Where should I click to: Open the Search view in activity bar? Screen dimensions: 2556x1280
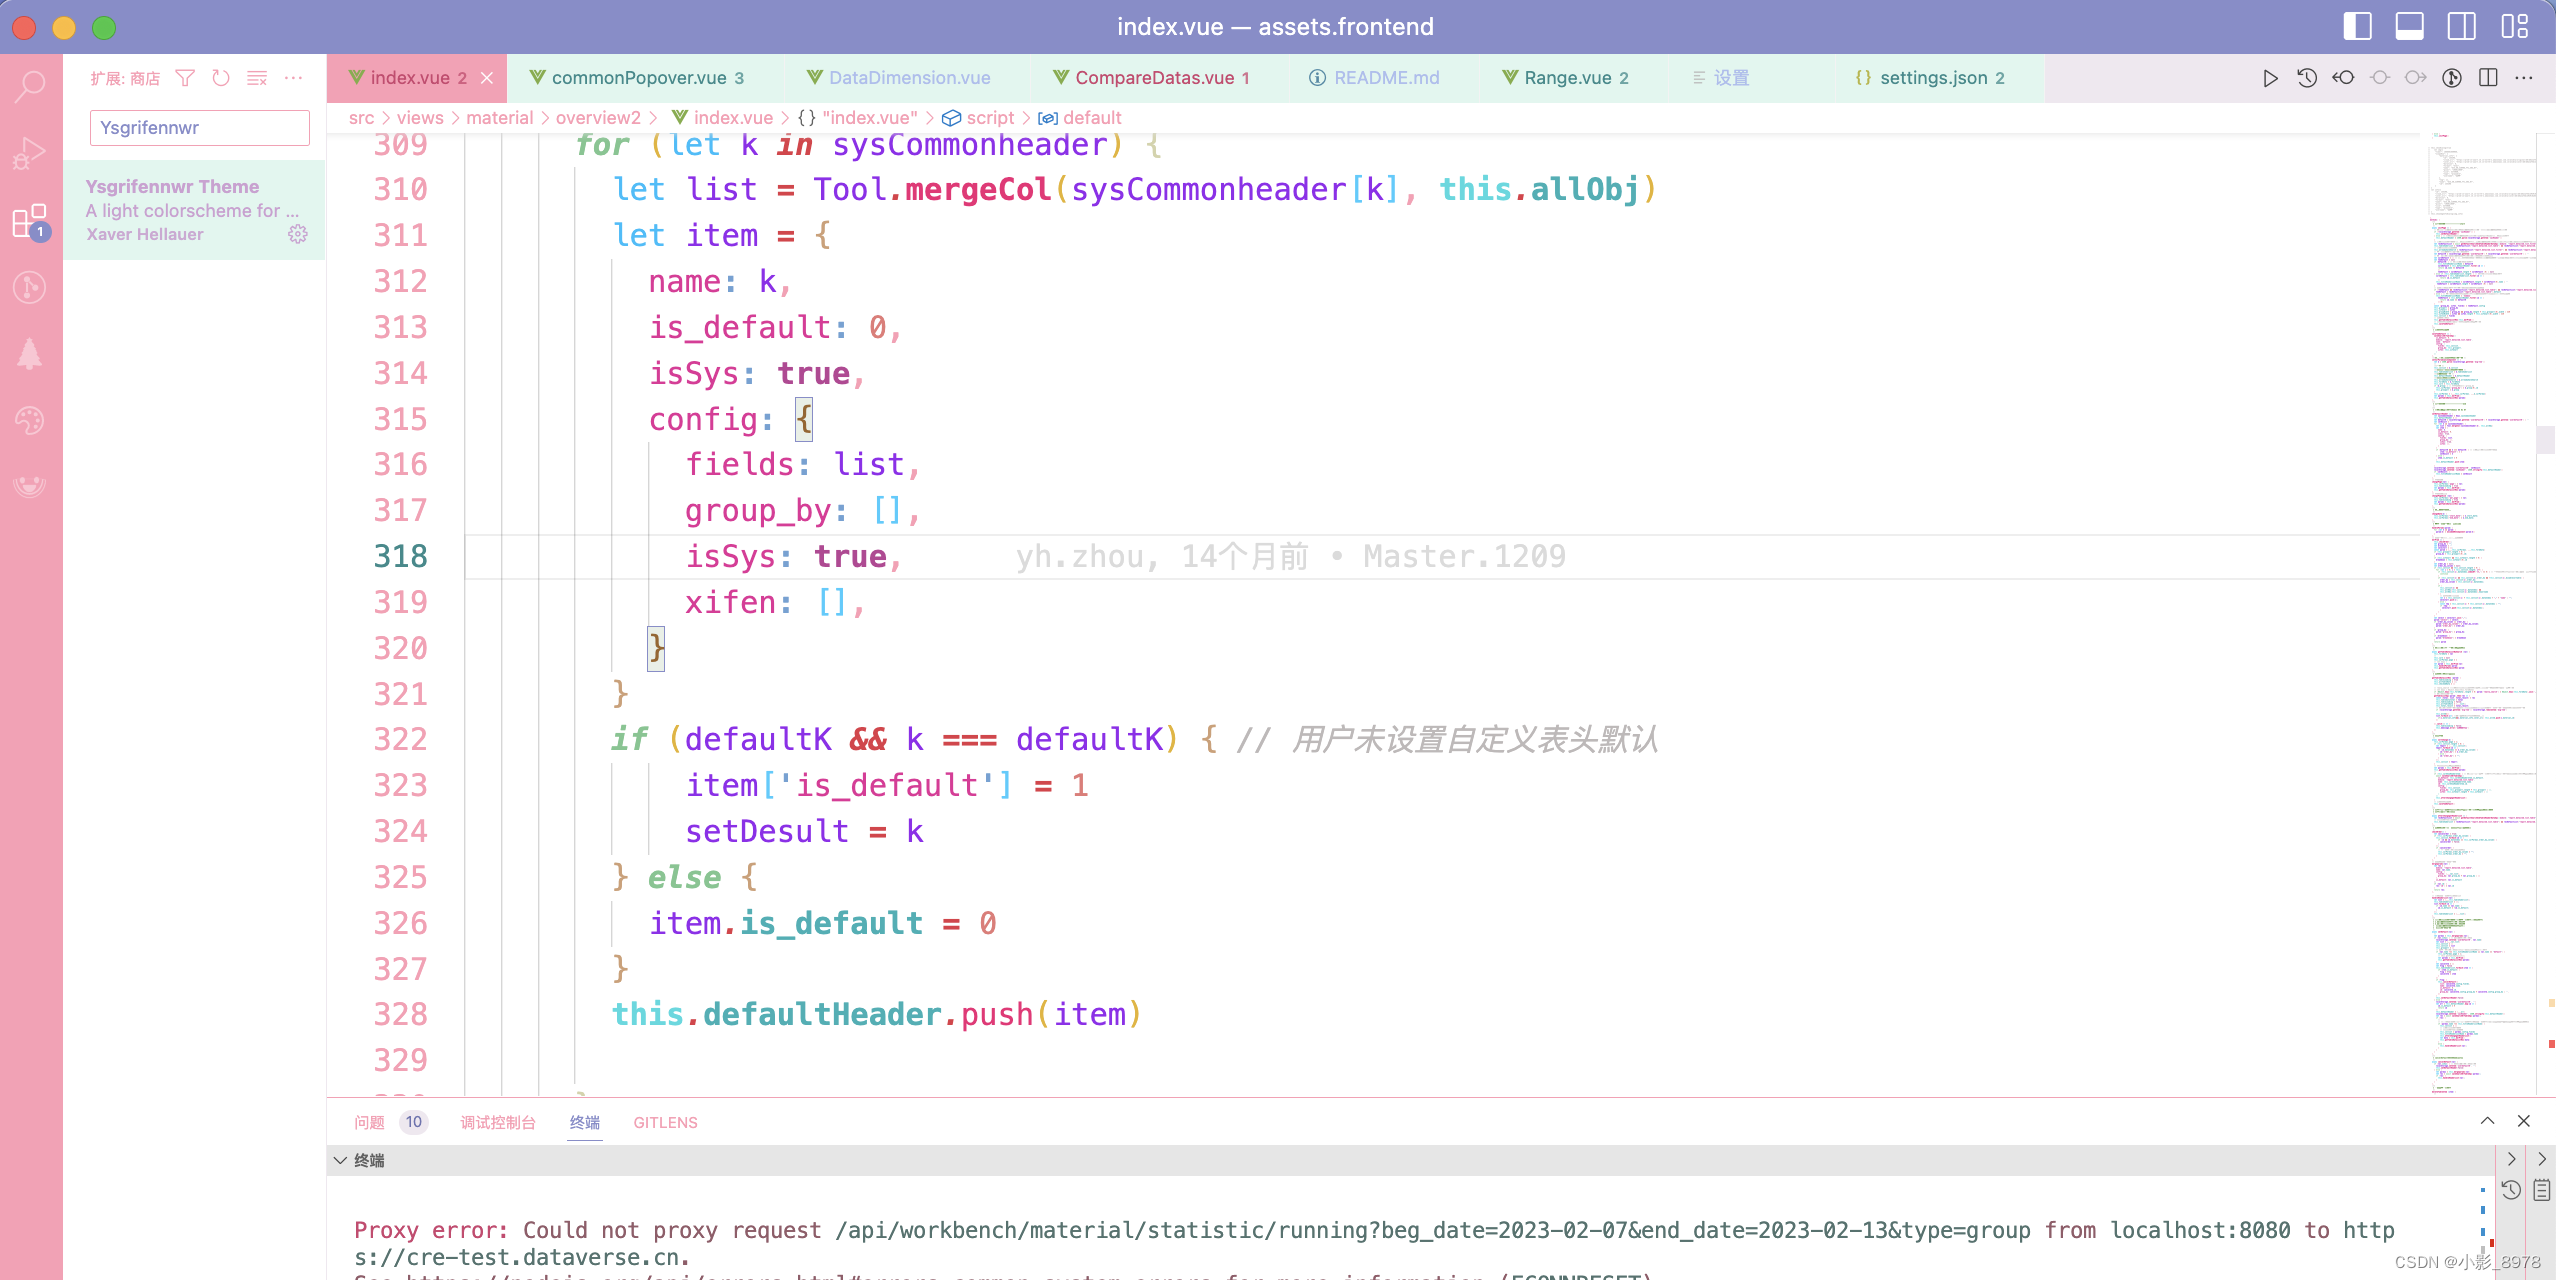click(x=30, y=87)
